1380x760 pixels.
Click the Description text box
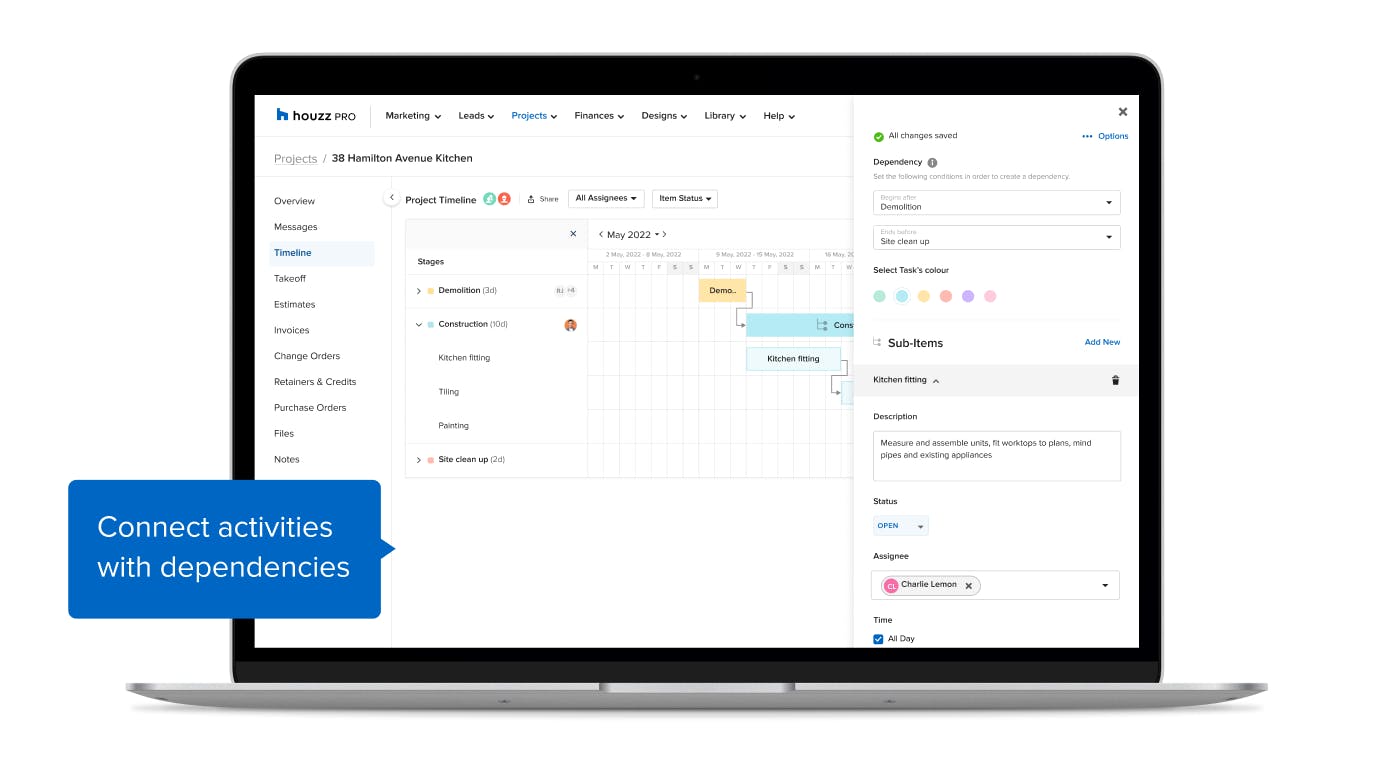coord(996,455)
